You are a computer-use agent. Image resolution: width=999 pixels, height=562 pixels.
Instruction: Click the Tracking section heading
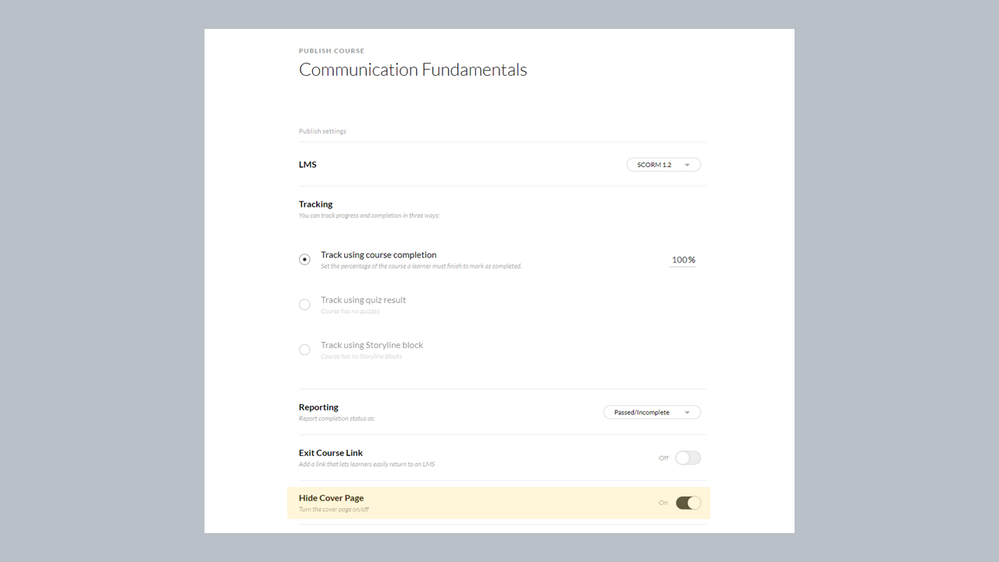coord(316,204)
